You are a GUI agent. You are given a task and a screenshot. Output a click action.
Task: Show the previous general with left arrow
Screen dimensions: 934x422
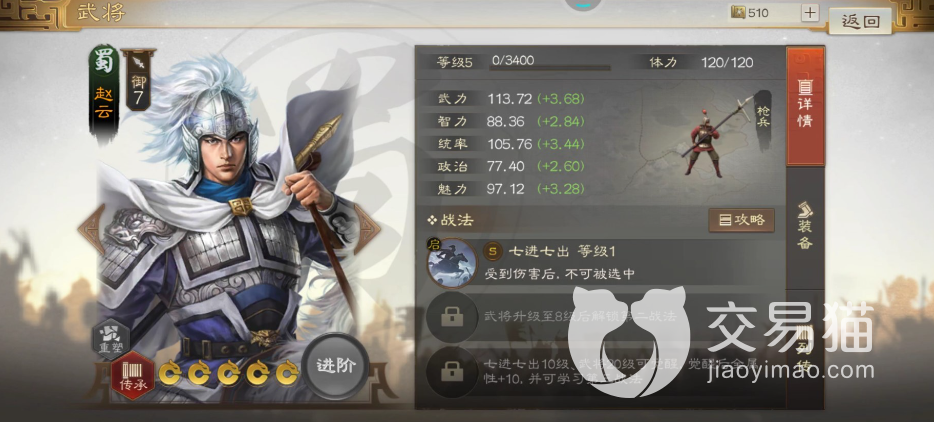91,229
